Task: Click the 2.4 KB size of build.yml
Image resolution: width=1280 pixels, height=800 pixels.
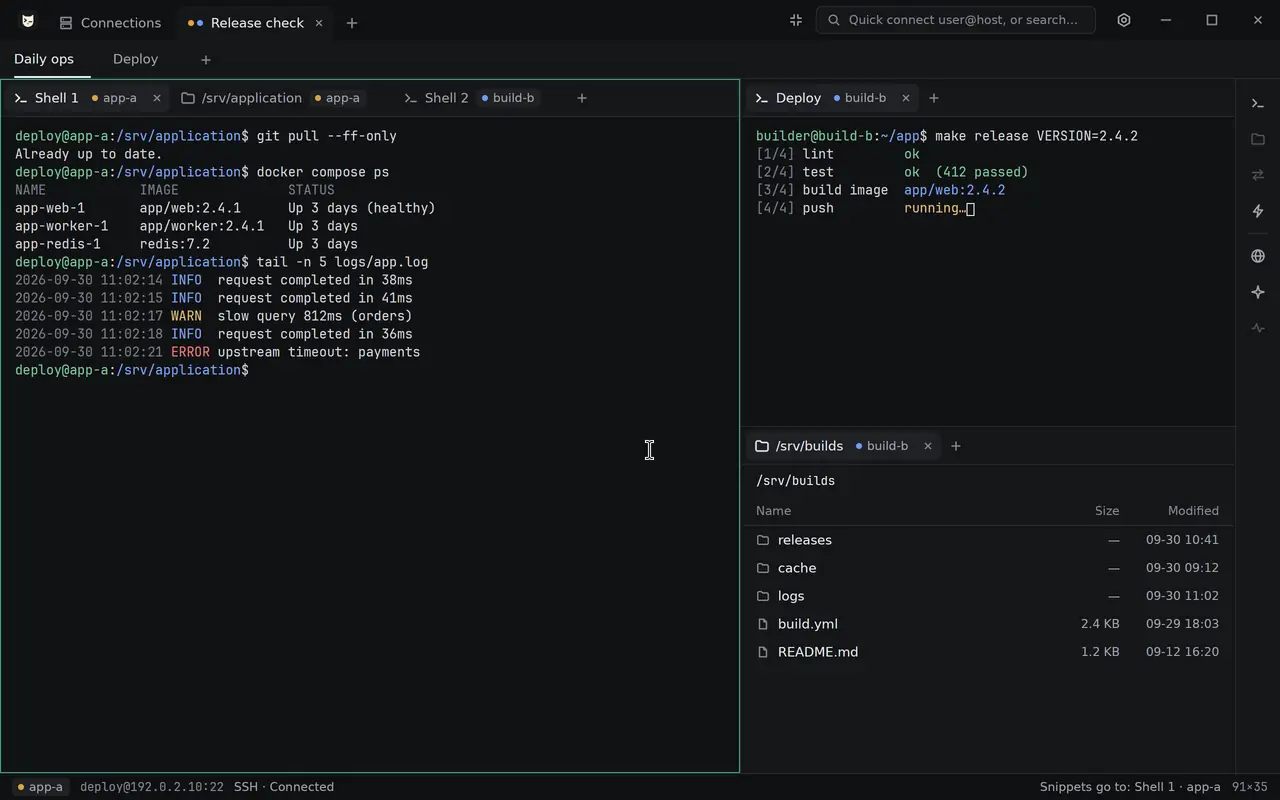Action: (1100, 624)
